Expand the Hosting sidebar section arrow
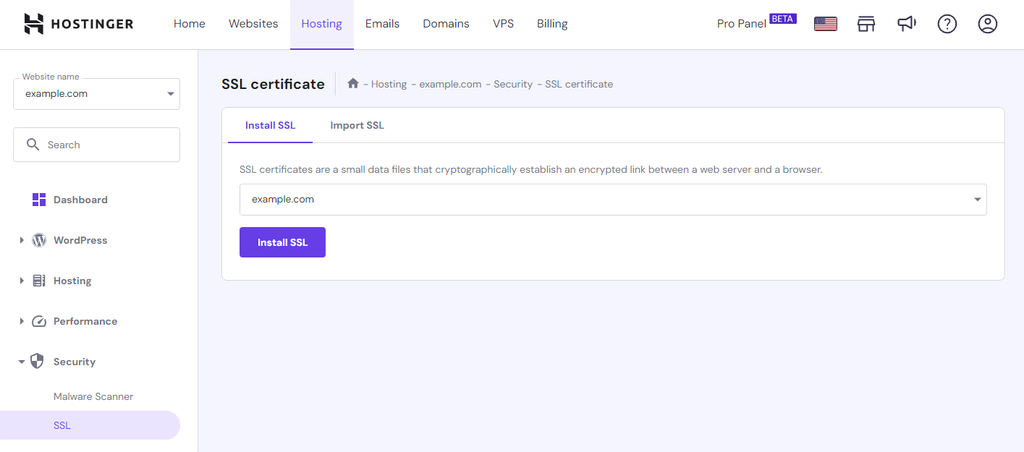 [x=22, y=281]
